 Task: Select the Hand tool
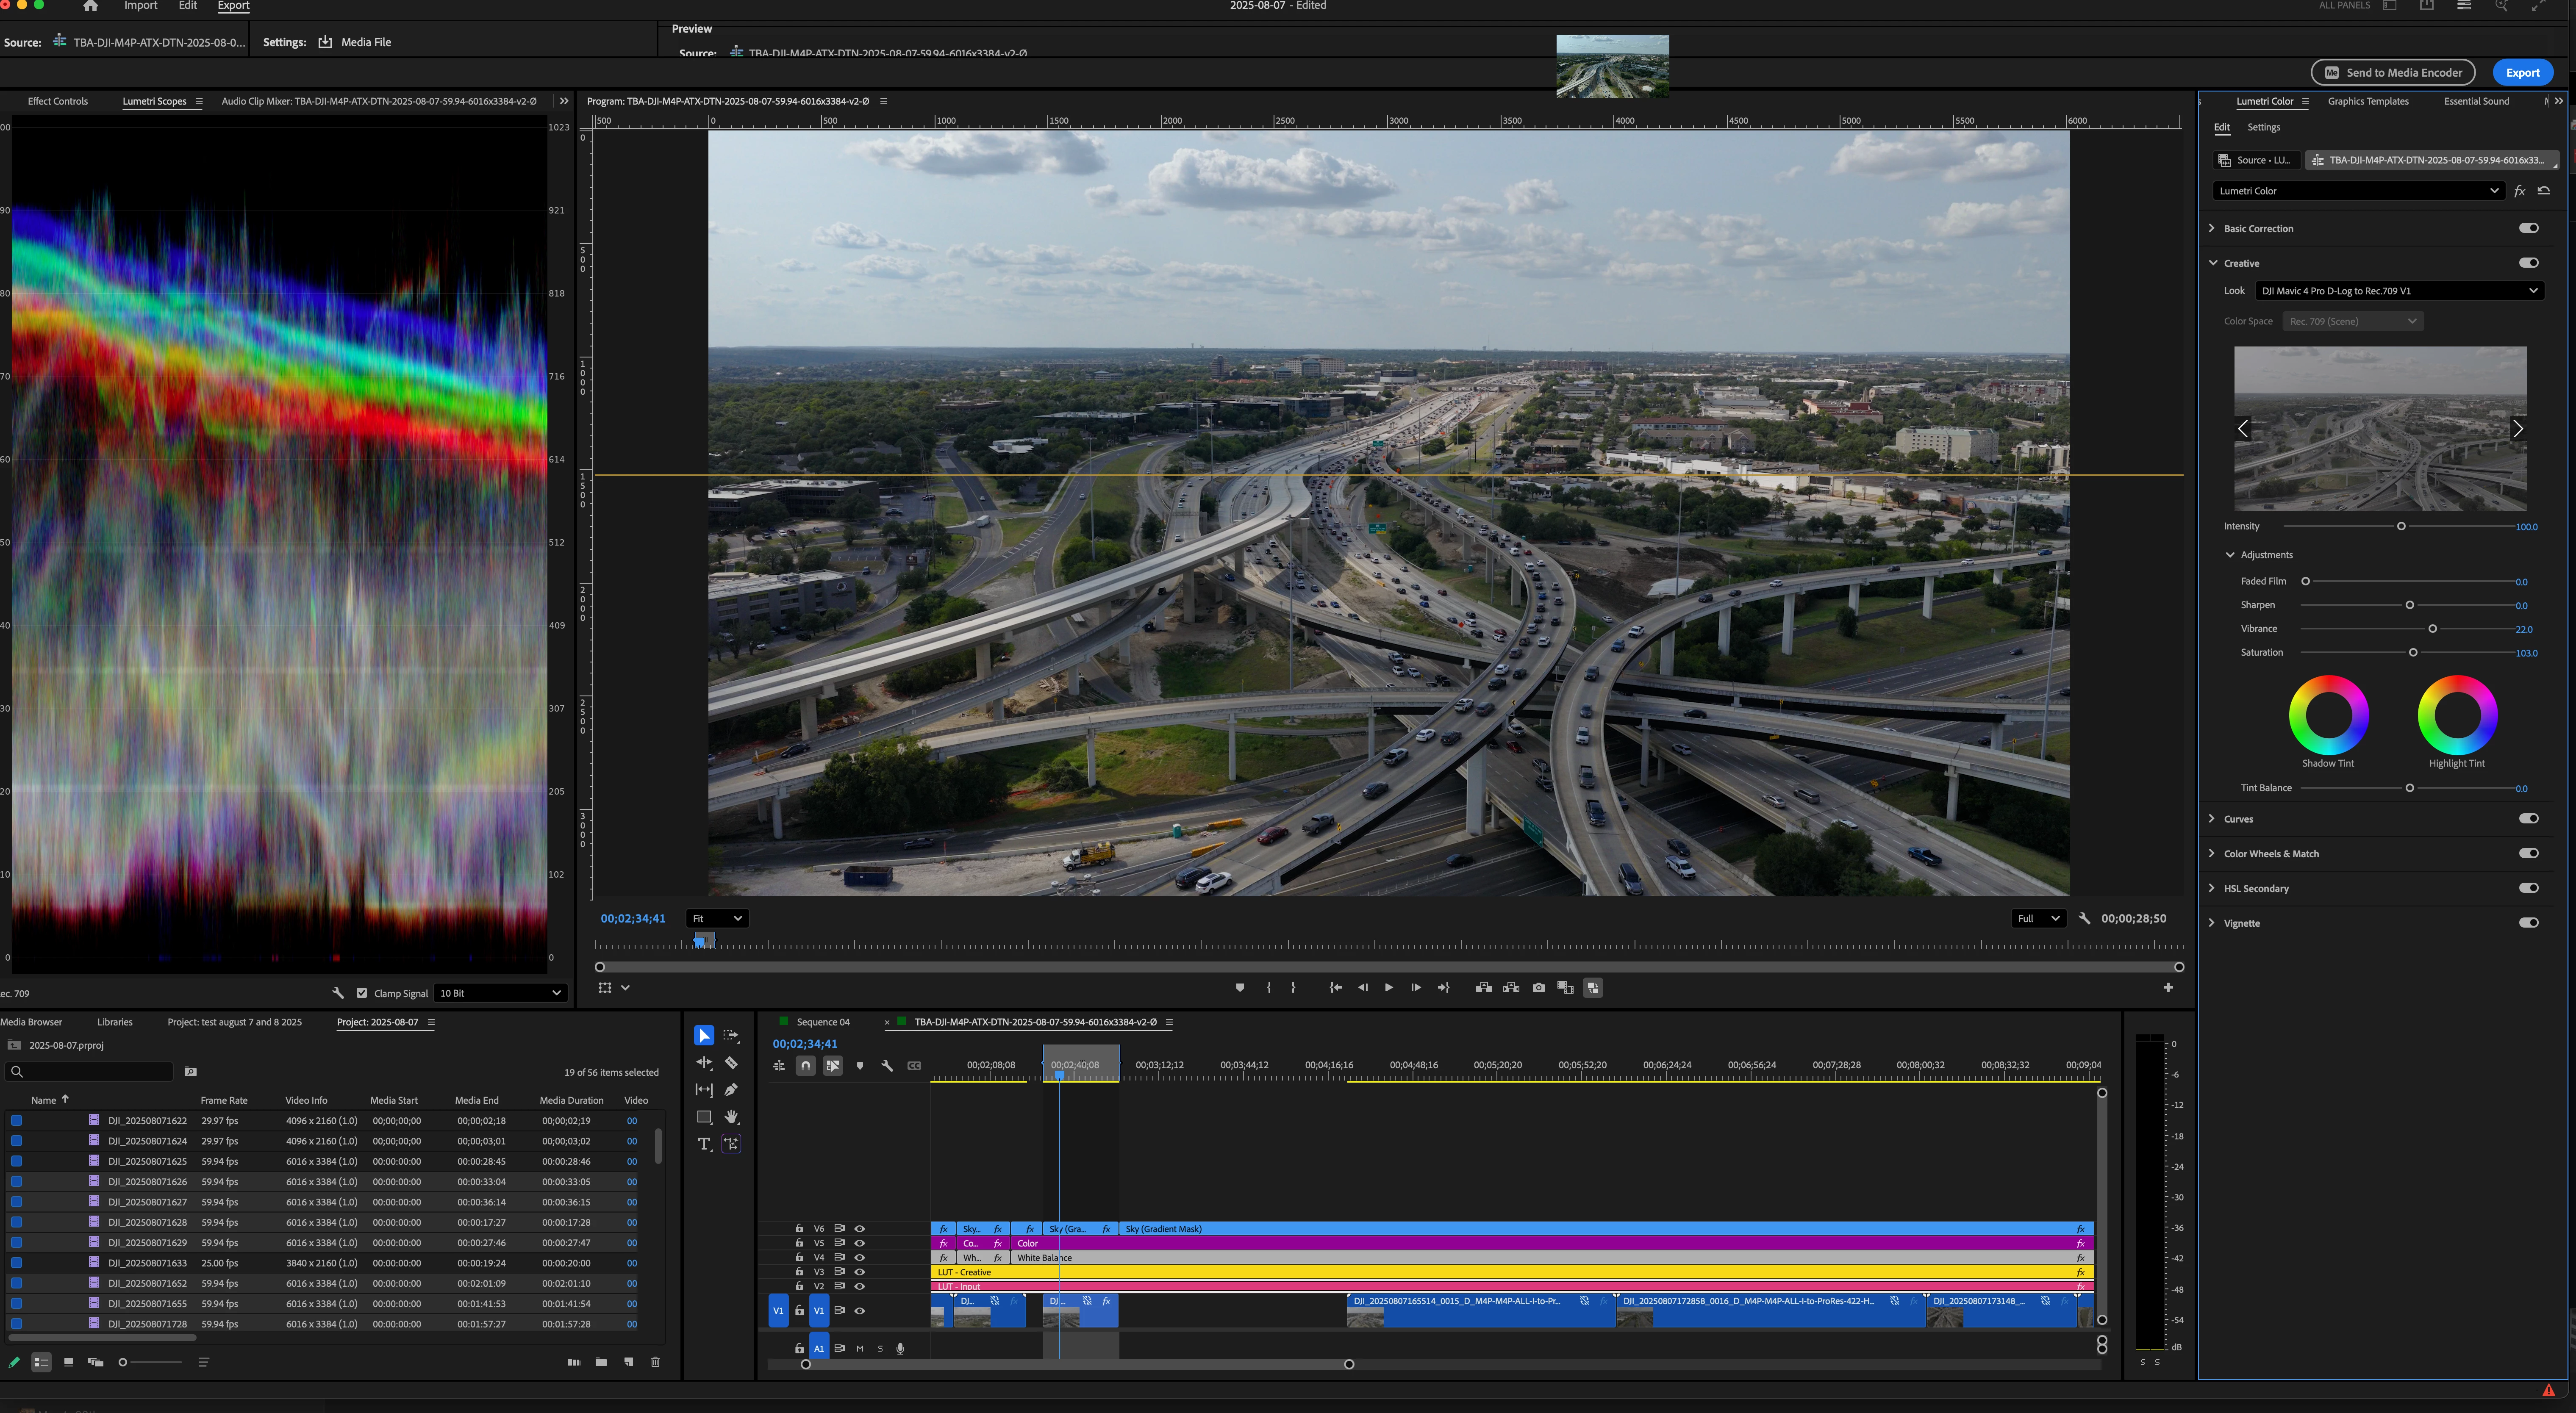(731, 1117)
